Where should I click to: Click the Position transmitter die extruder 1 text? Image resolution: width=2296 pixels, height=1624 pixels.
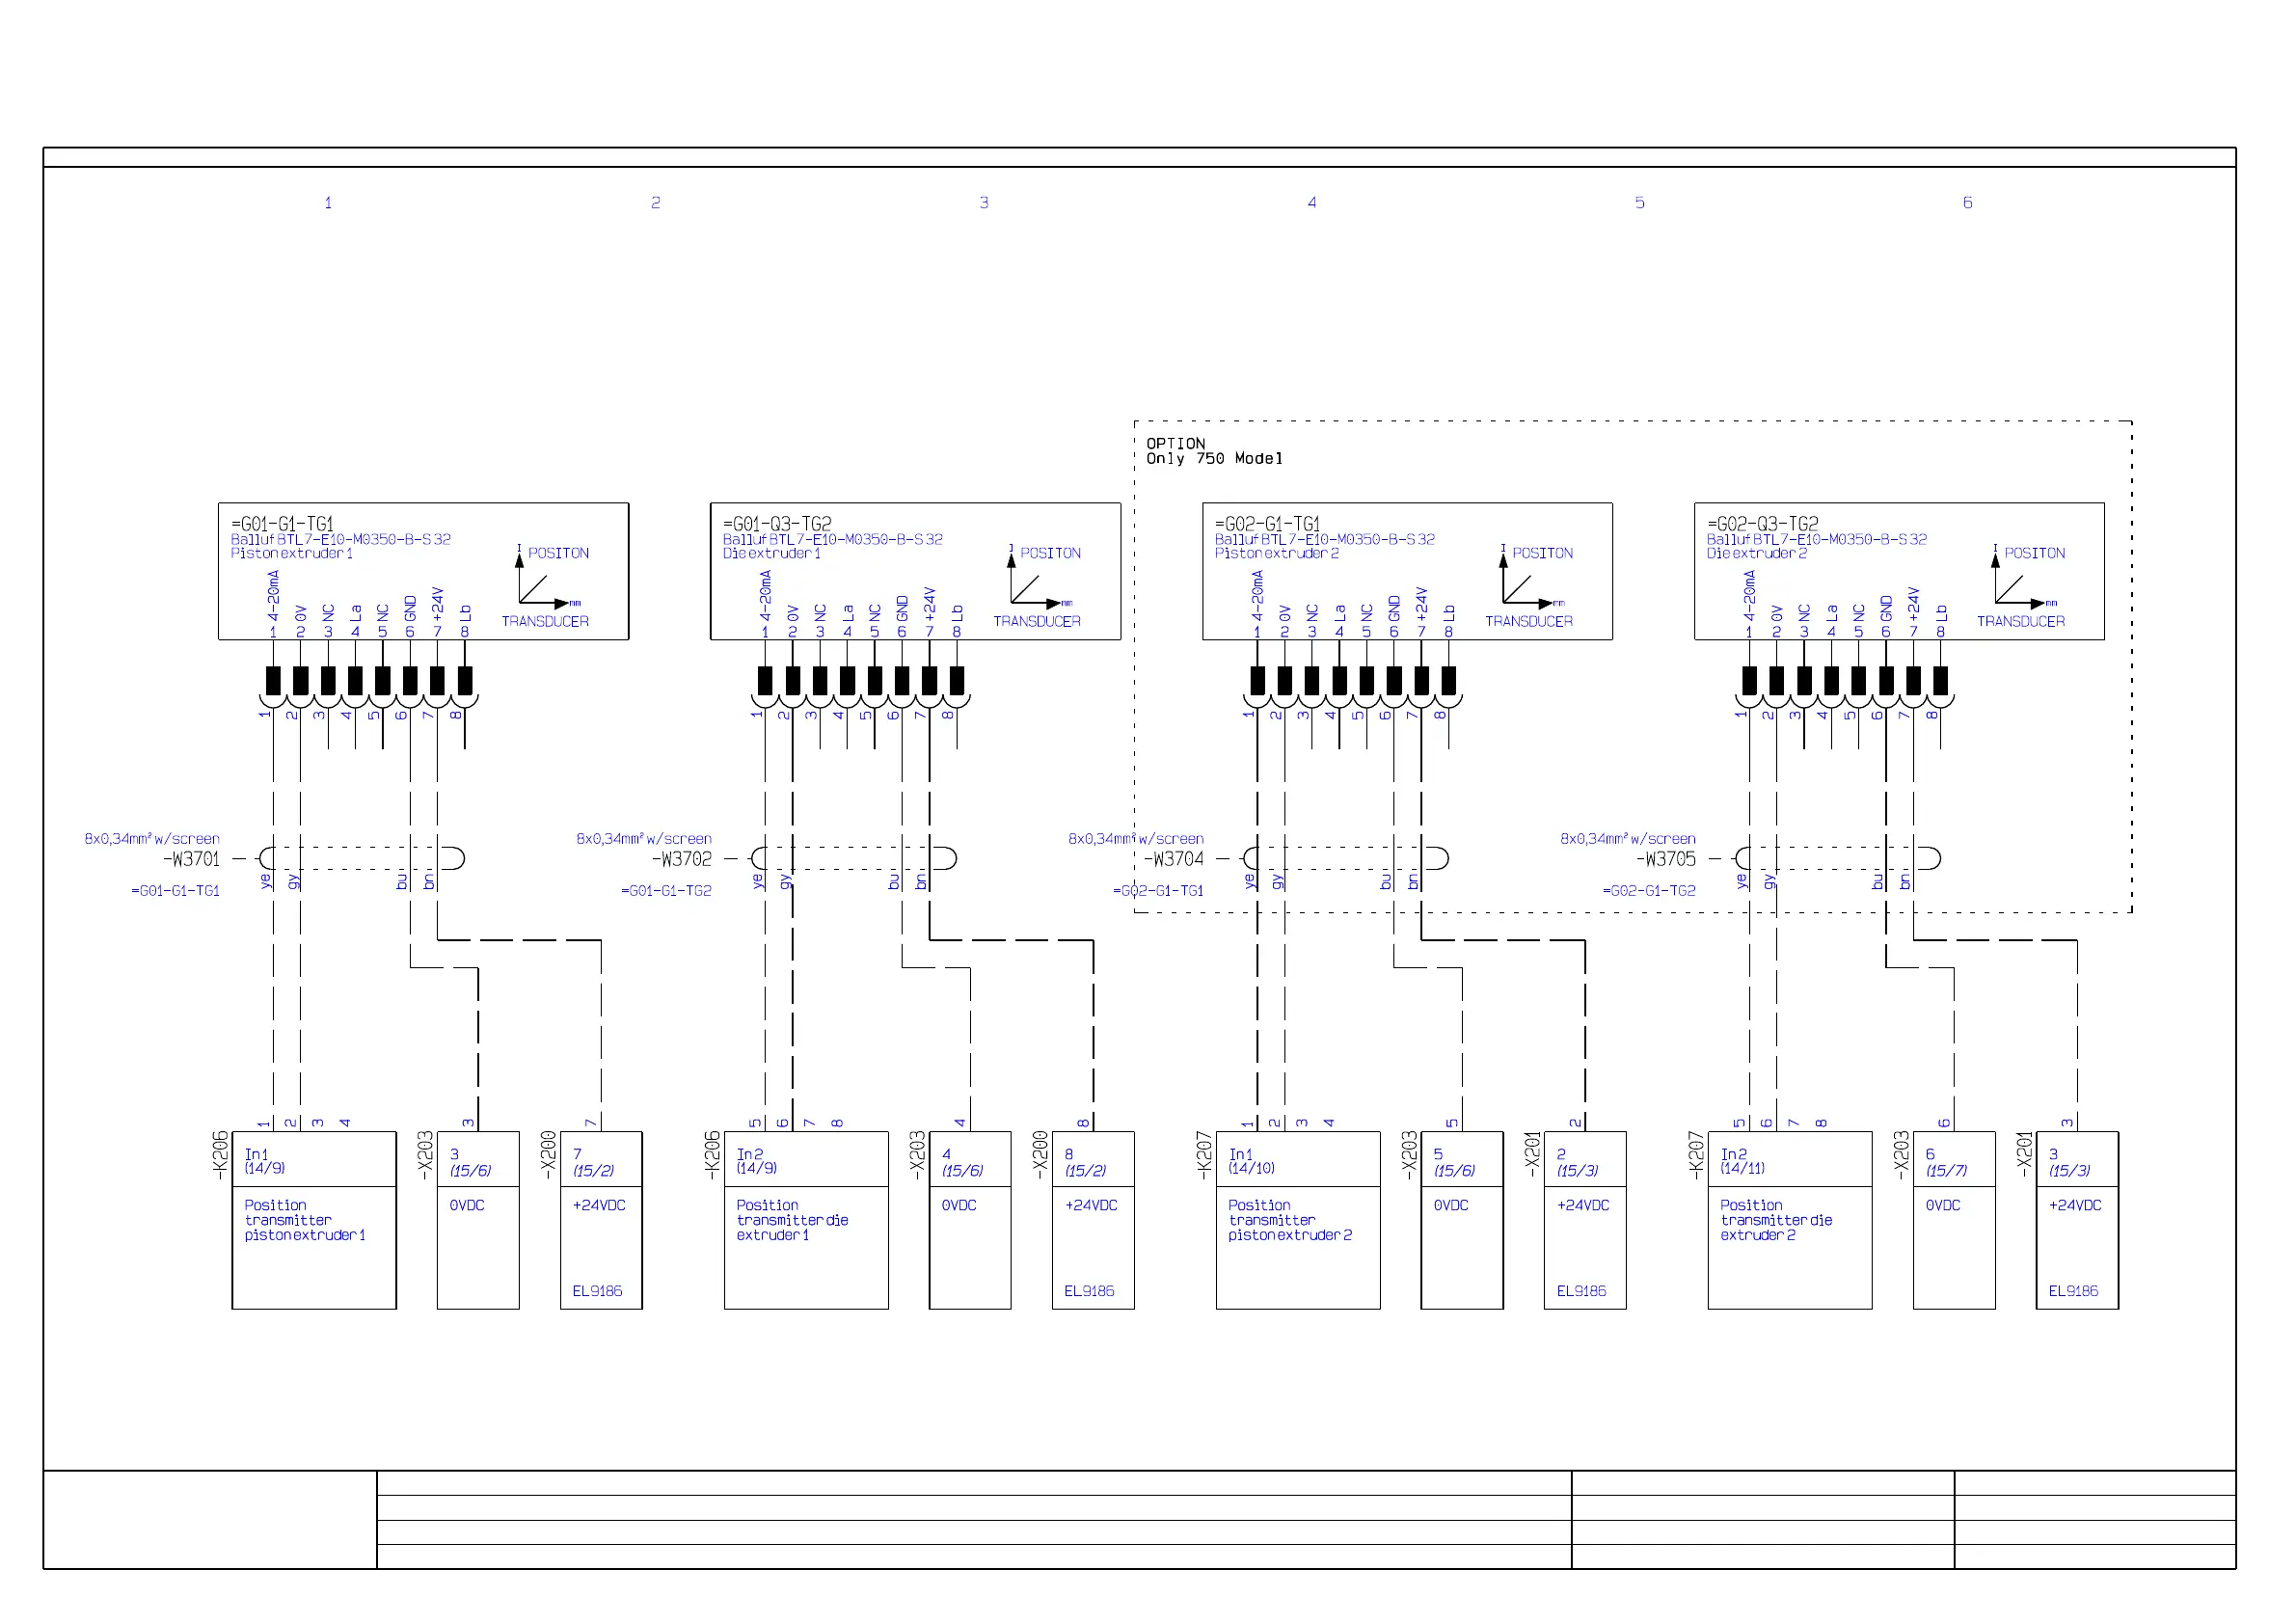791,1220
